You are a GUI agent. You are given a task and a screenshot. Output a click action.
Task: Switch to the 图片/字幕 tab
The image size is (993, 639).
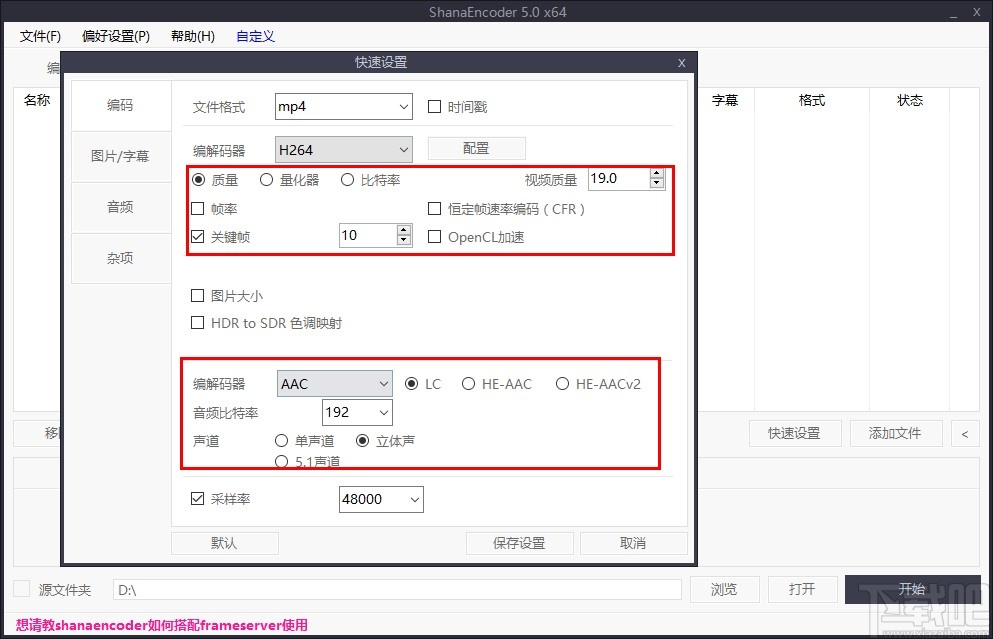click(120, 156)
